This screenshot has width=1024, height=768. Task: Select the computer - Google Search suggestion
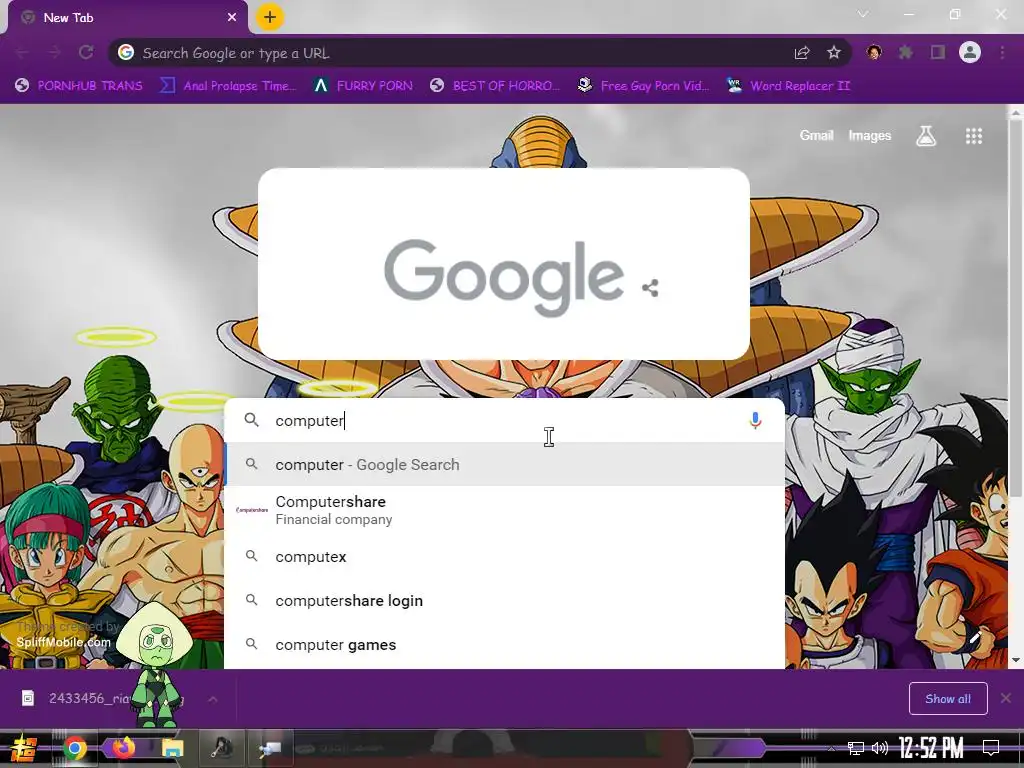504,464
